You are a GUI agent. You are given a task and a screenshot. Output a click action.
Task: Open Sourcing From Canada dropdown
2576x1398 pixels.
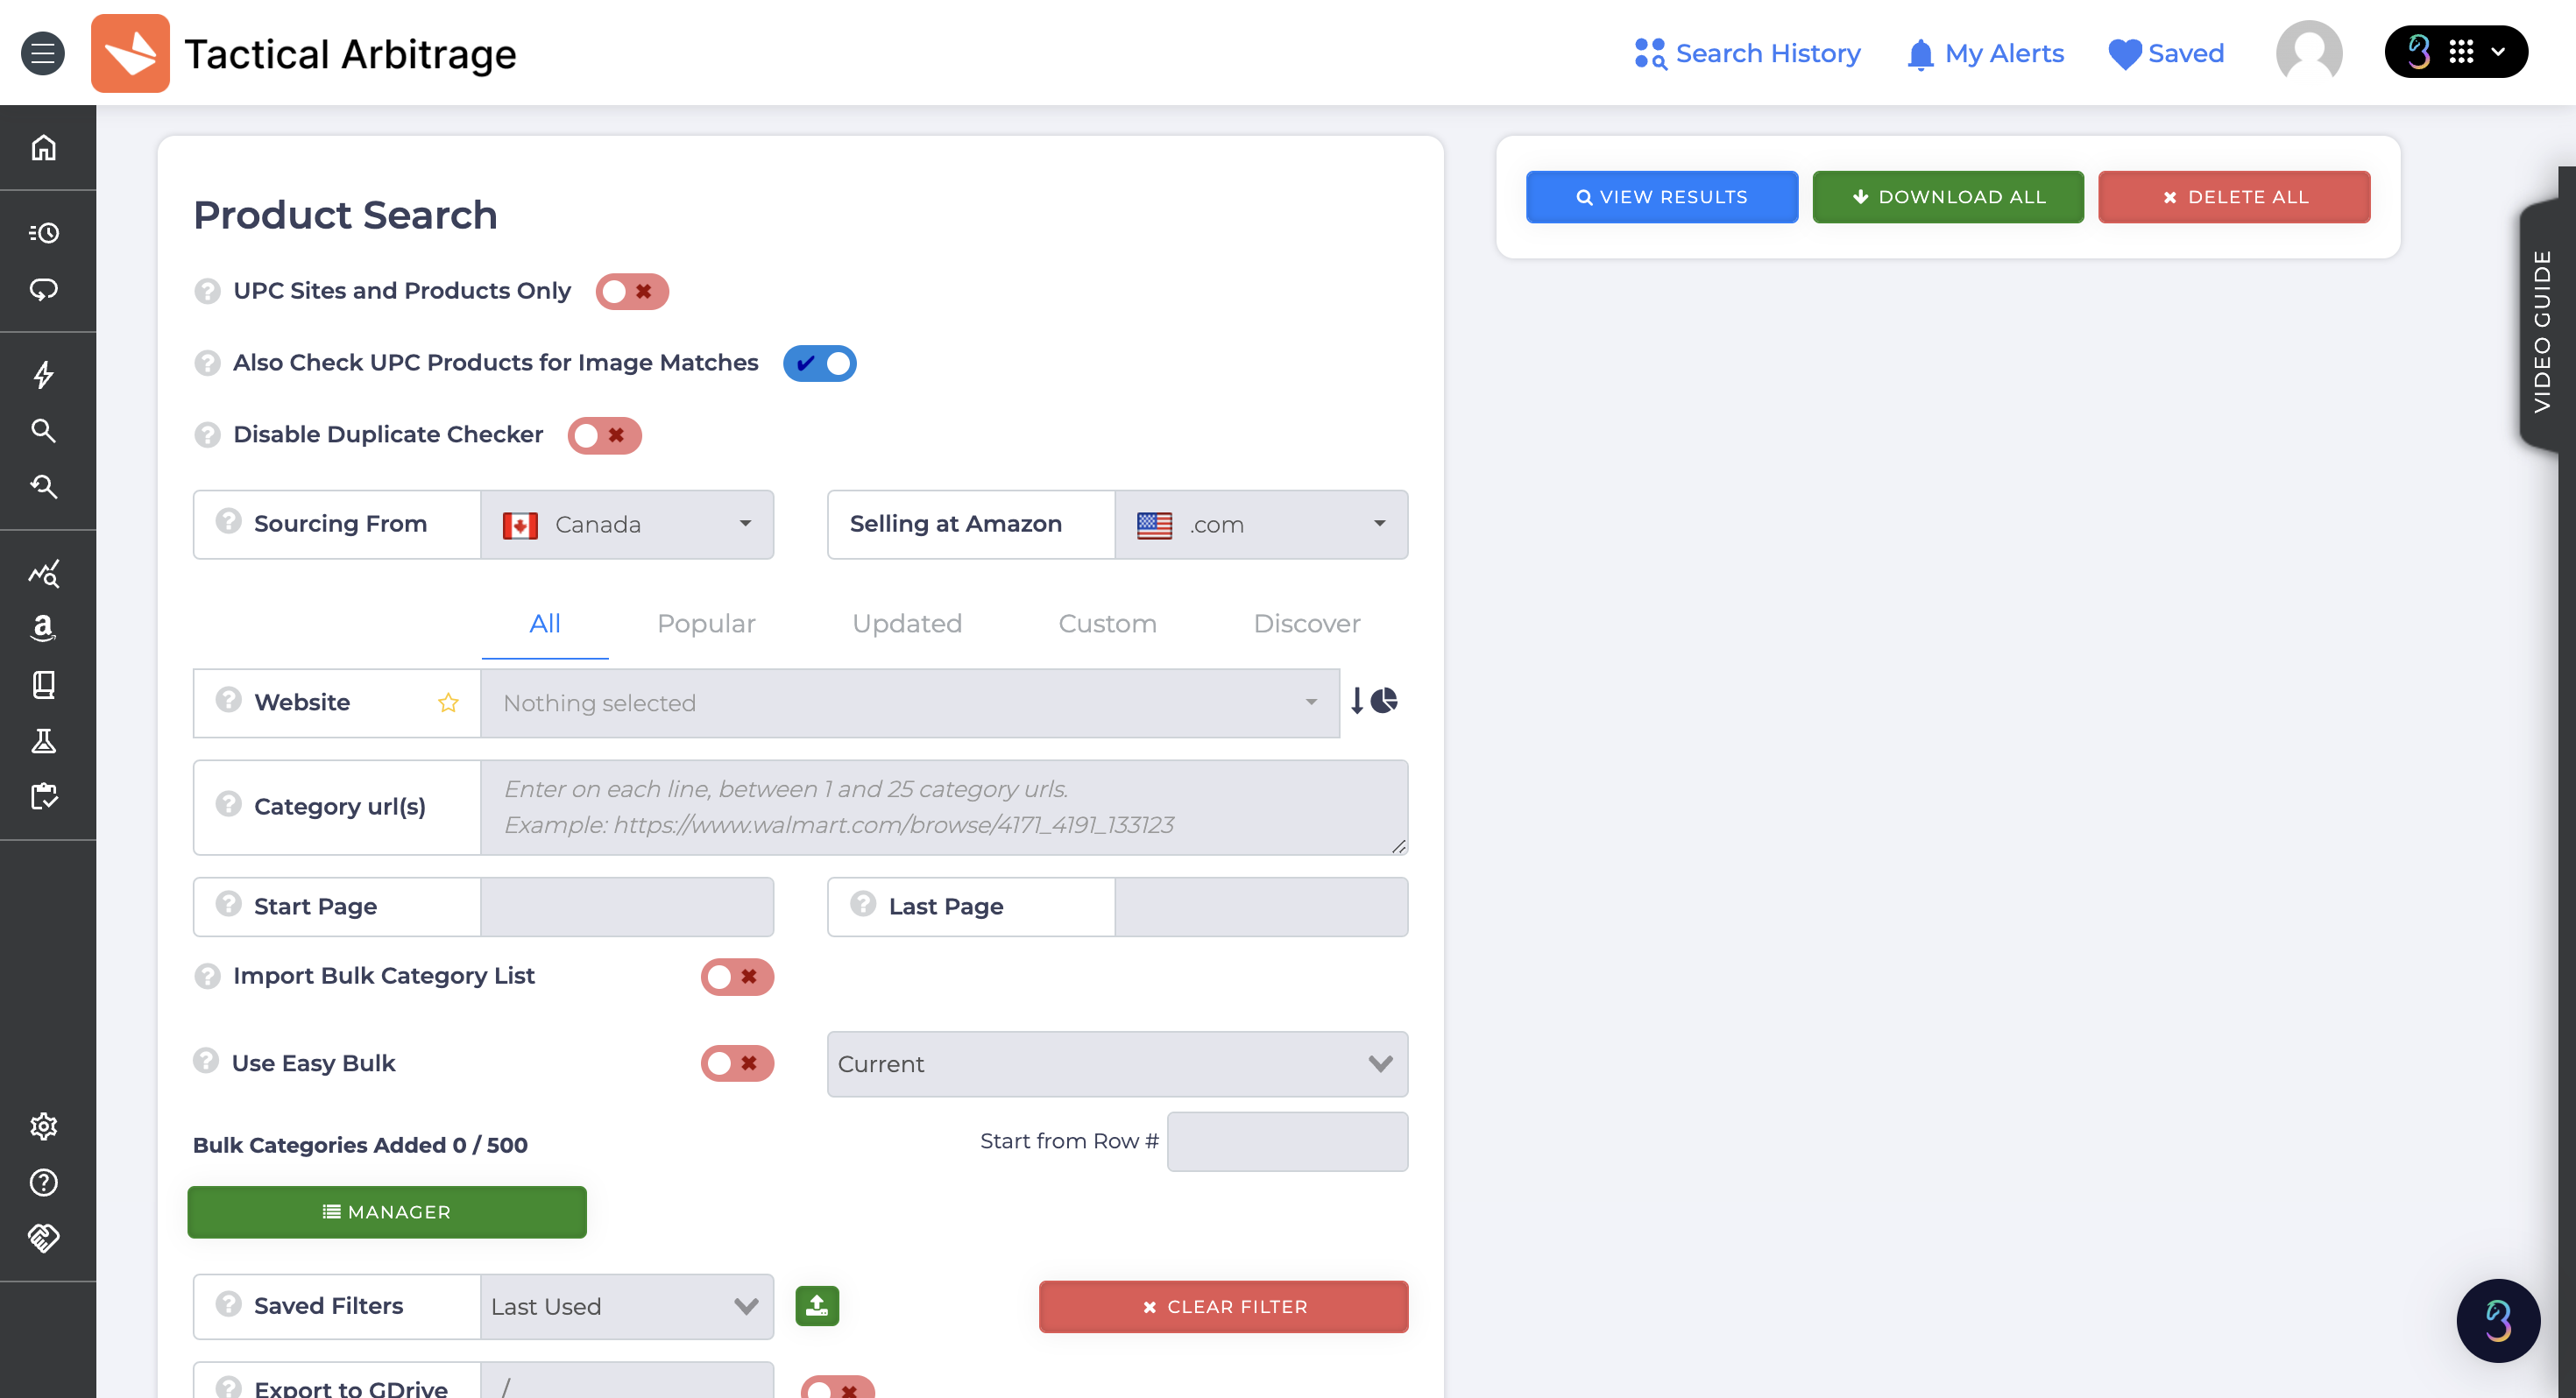[x=627, y=525]
